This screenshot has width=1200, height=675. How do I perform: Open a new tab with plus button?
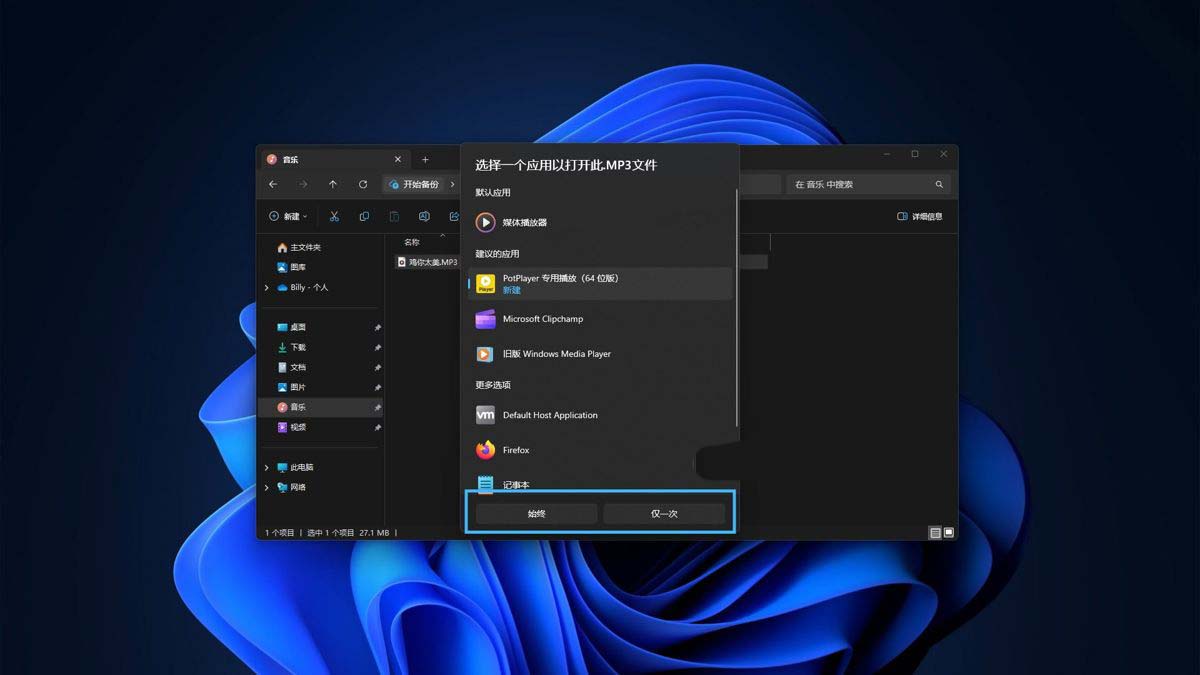[425, 159]
